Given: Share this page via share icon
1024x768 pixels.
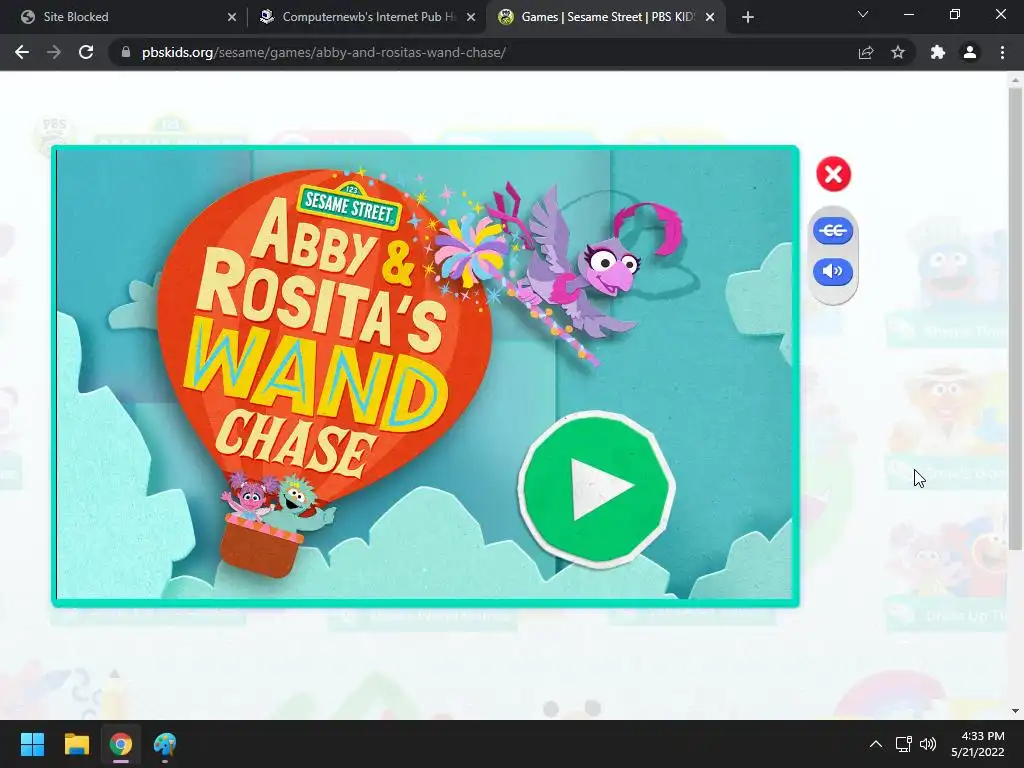Looking at the screenshot, I should [x=866, y=52].
